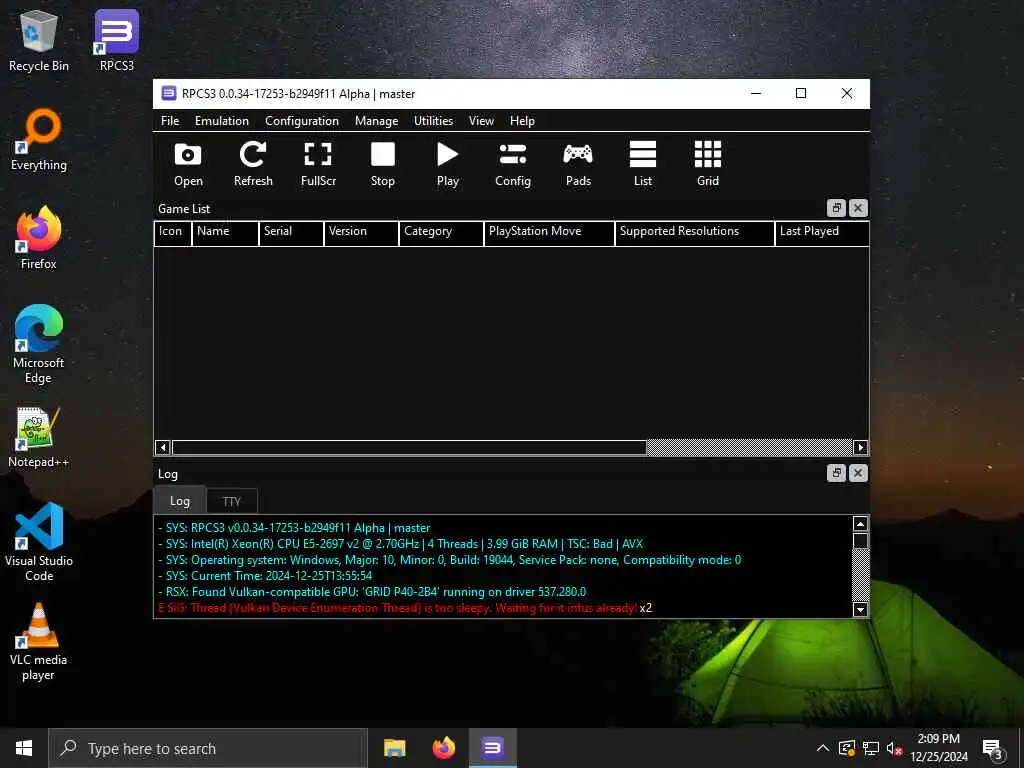Click the taskbar search box
Viewport: 1024px width, 768px height.
point(208,748)
